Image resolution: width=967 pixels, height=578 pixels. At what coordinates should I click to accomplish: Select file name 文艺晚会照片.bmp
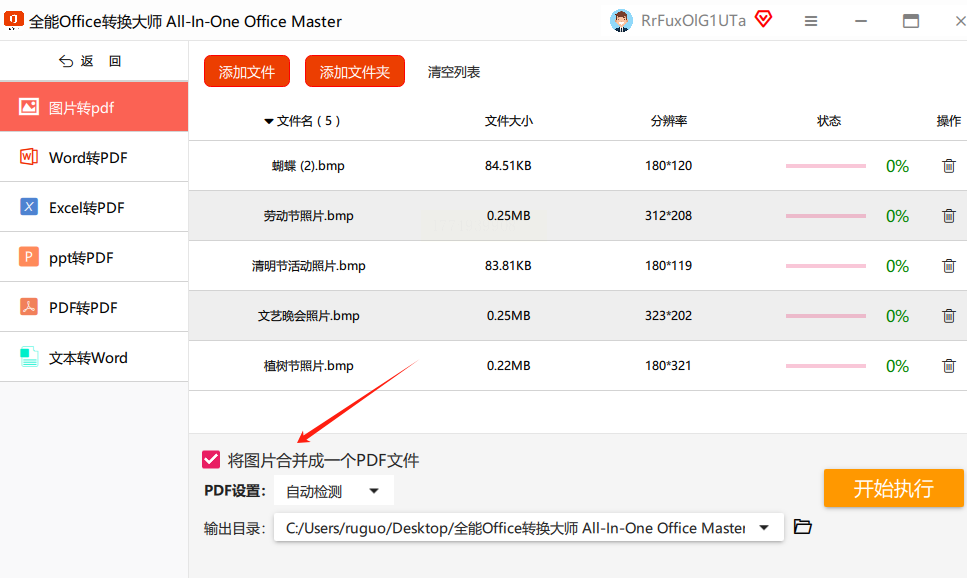point(308,316)
